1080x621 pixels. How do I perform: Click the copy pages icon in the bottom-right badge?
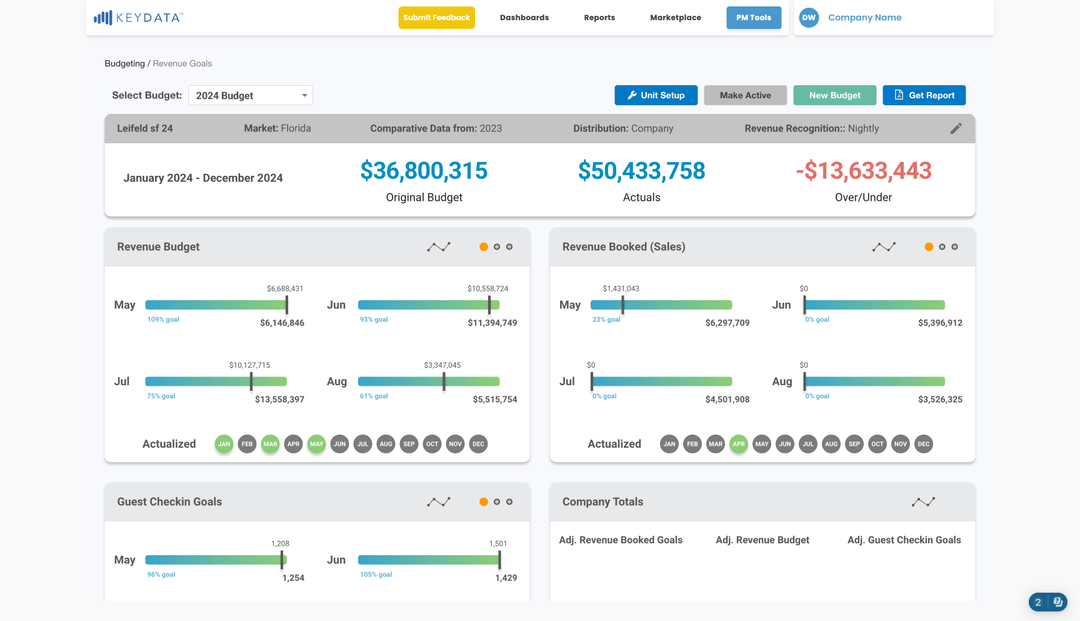(1060, 602)
